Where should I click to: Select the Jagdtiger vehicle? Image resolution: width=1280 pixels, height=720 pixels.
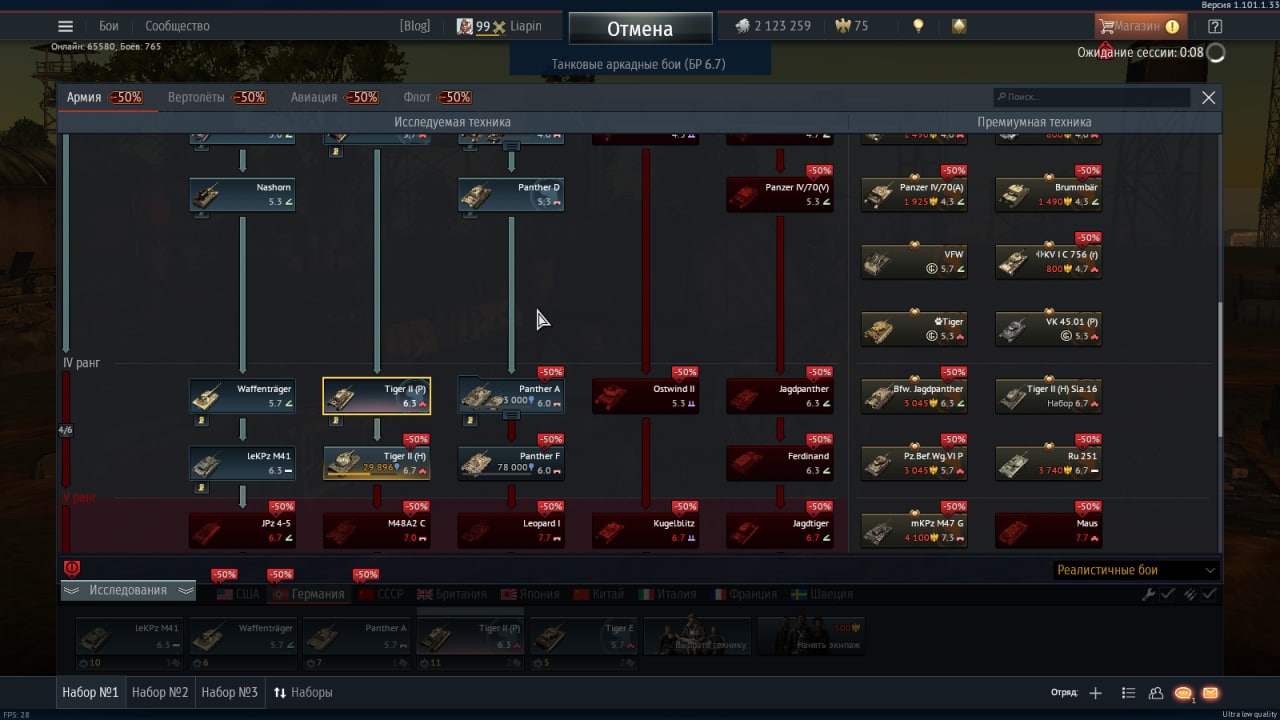click(x=779, y=530)
